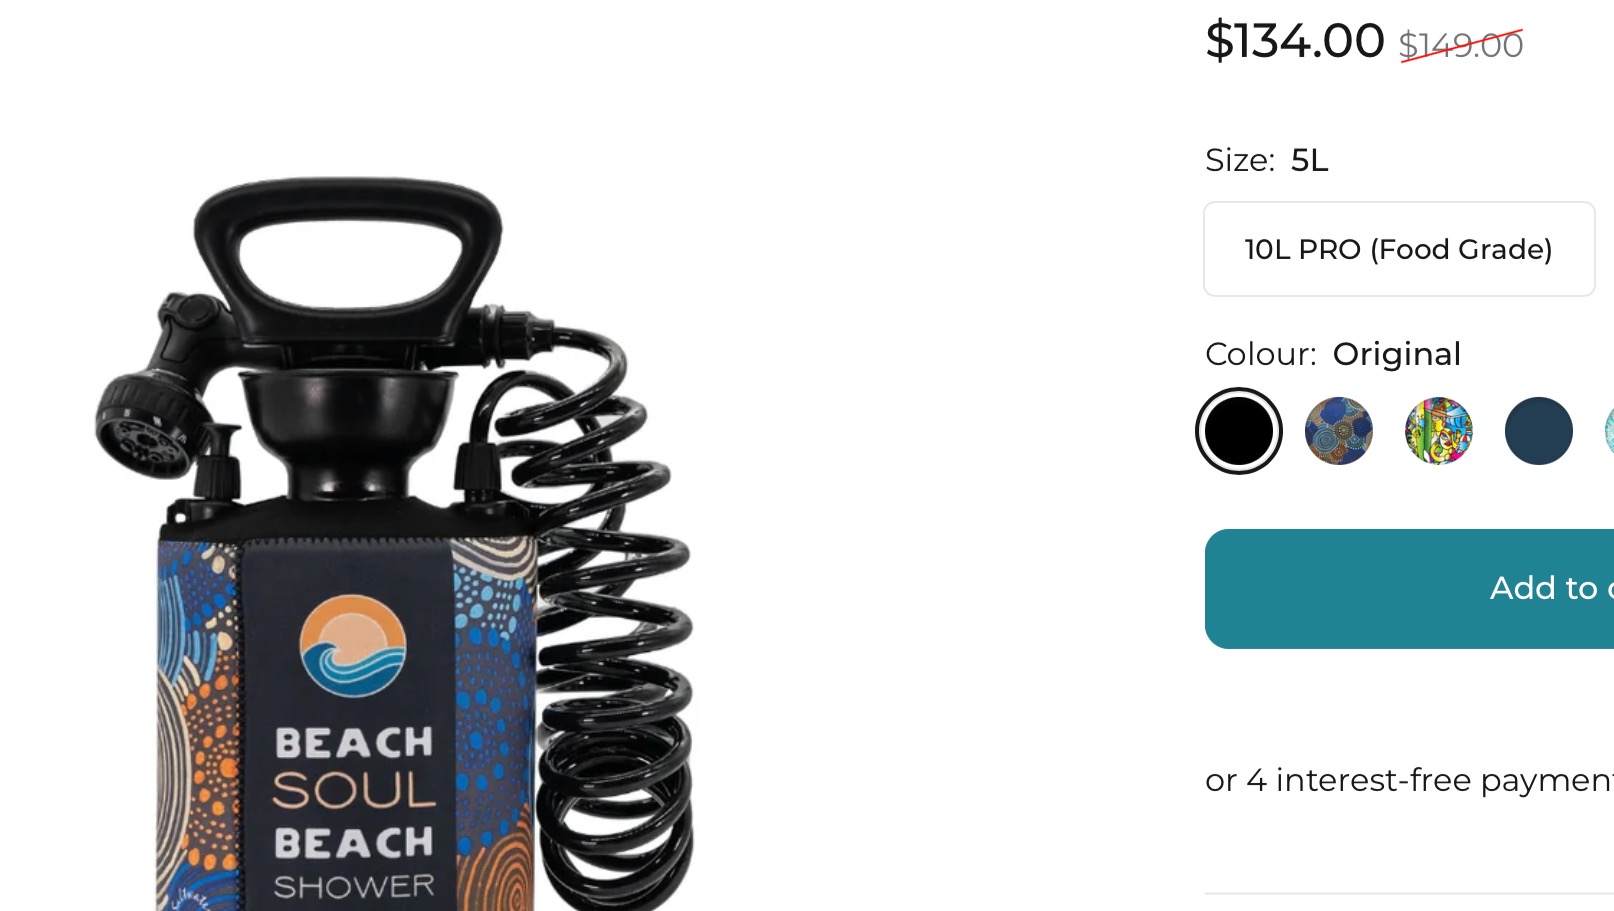This screenshot has width=1614, height=911.
Task: Click the crossed-out $149.00 original price
Action: point(1461,45)
